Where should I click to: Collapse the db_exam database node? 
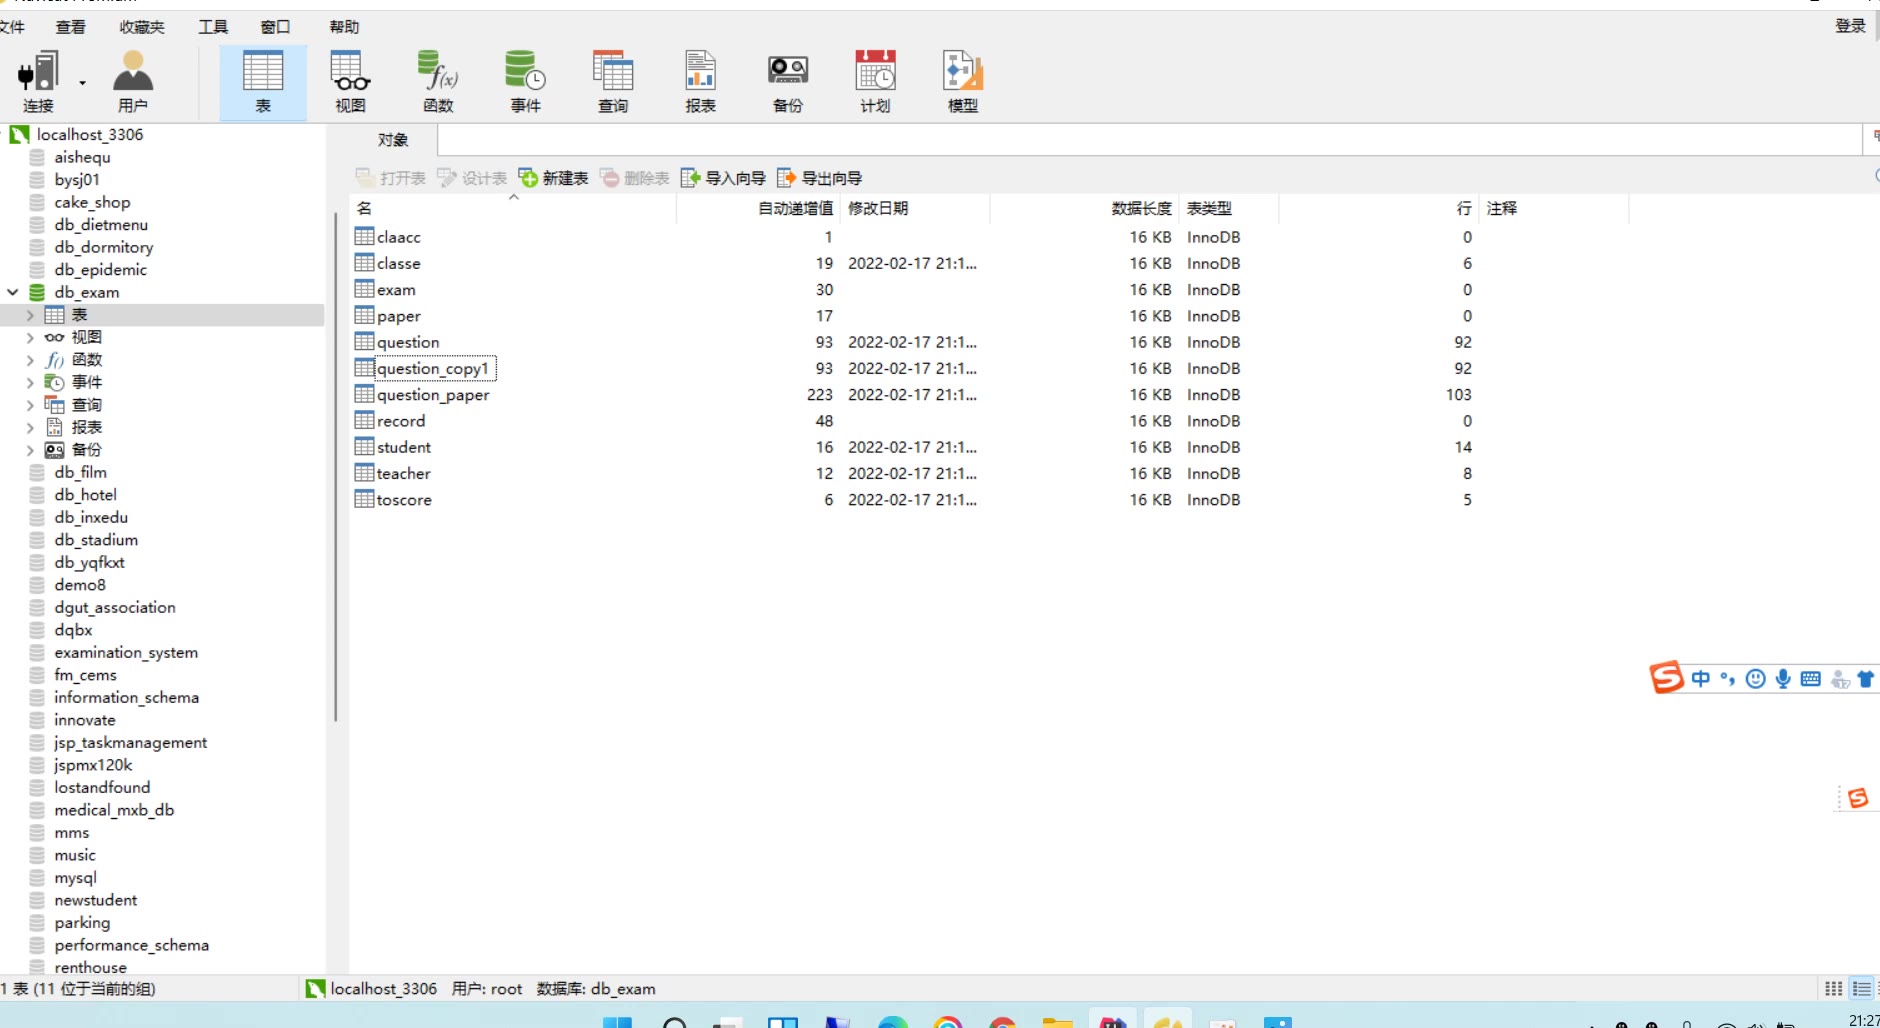pos(13,292)
